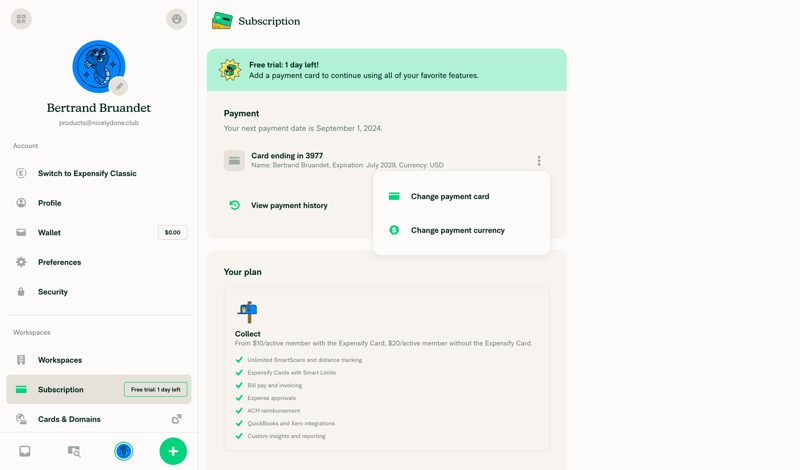The image size is (800, 470).
Task: Open the Workspaces menu item
Action: [98, 360]
